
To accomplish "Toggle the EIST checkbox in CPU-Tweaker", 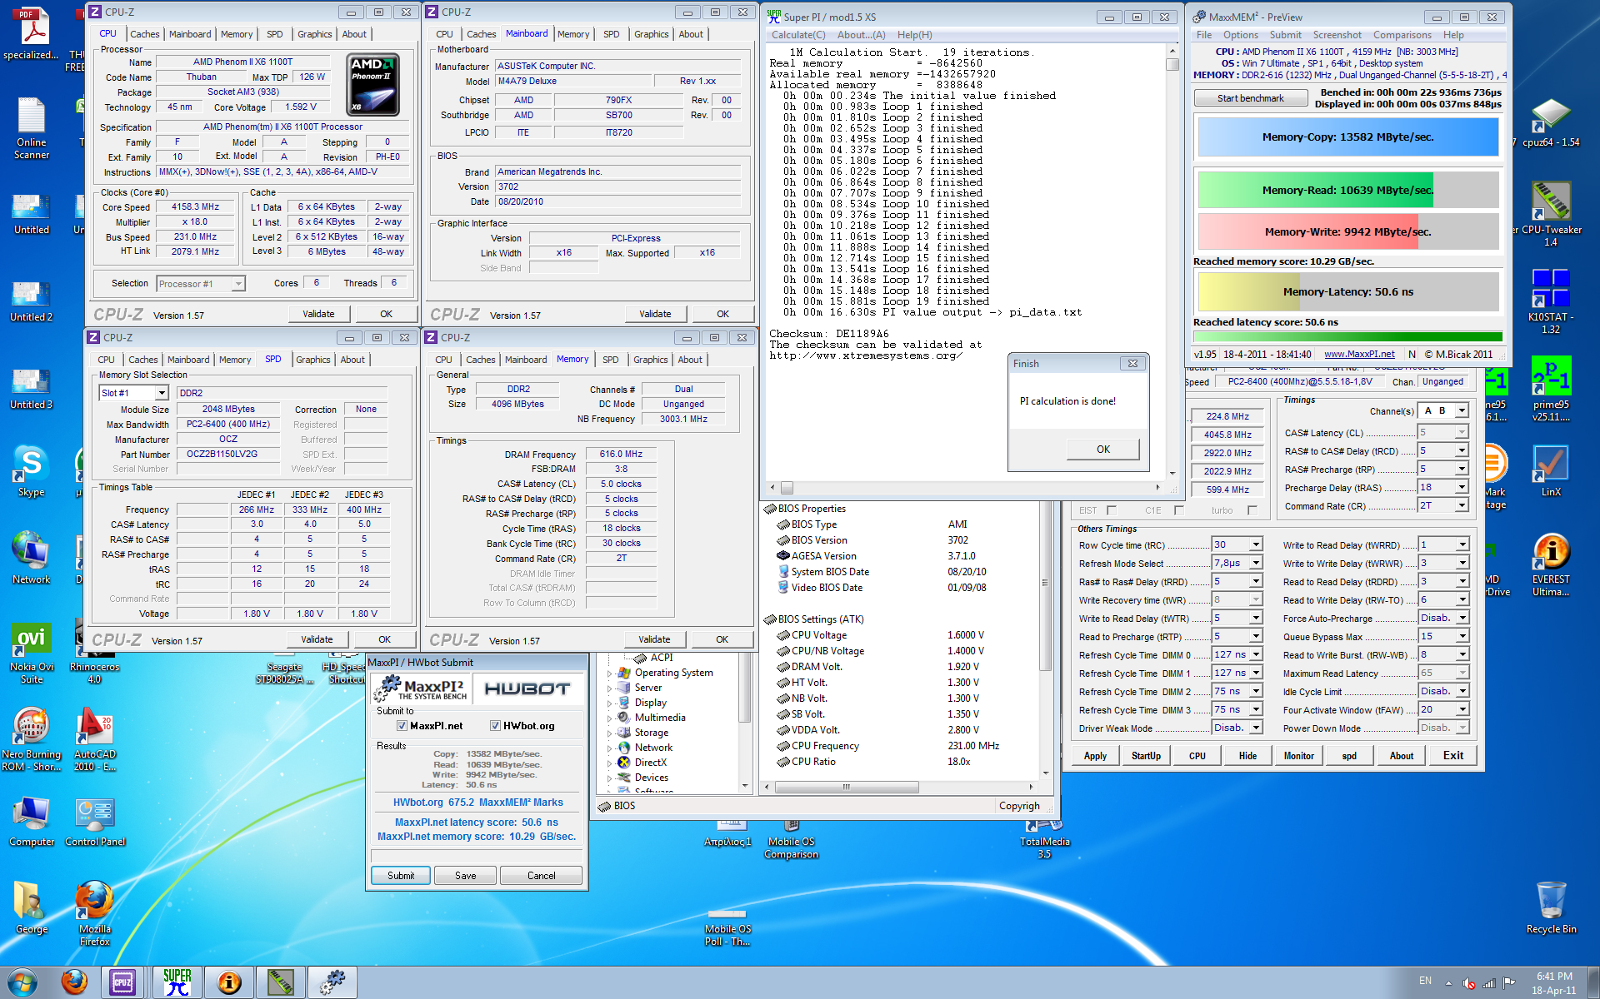I will (1112, 510).
